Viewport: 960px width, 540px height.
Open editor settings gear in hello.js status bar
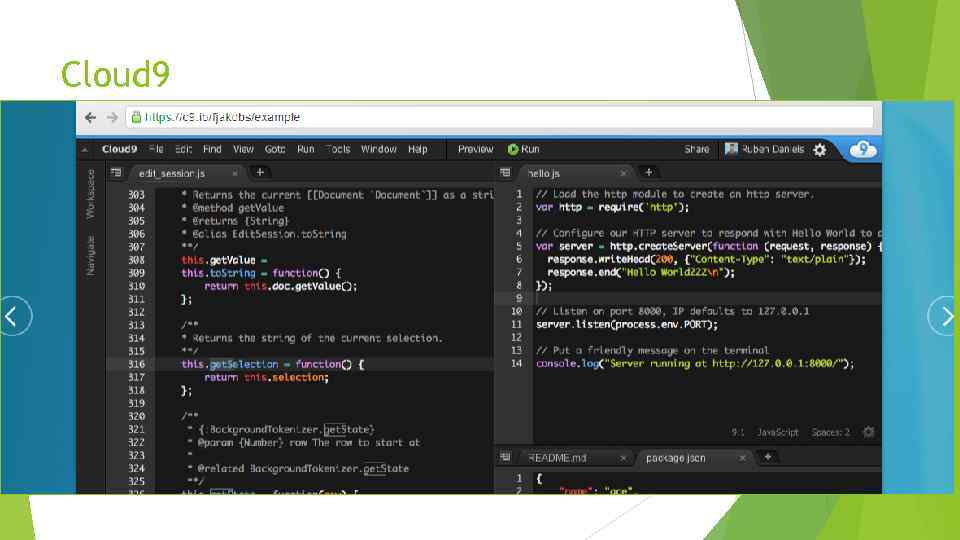868,432
